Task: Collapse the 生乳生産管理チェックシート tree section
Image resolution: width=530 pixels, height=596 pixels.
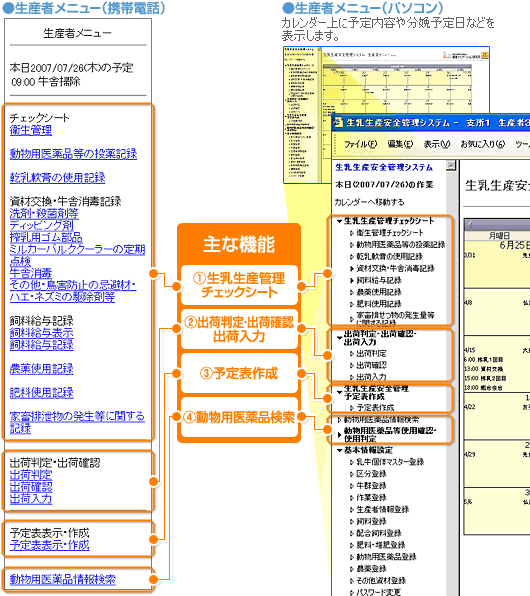Action: pyautogui.click(x=339, y=221)
